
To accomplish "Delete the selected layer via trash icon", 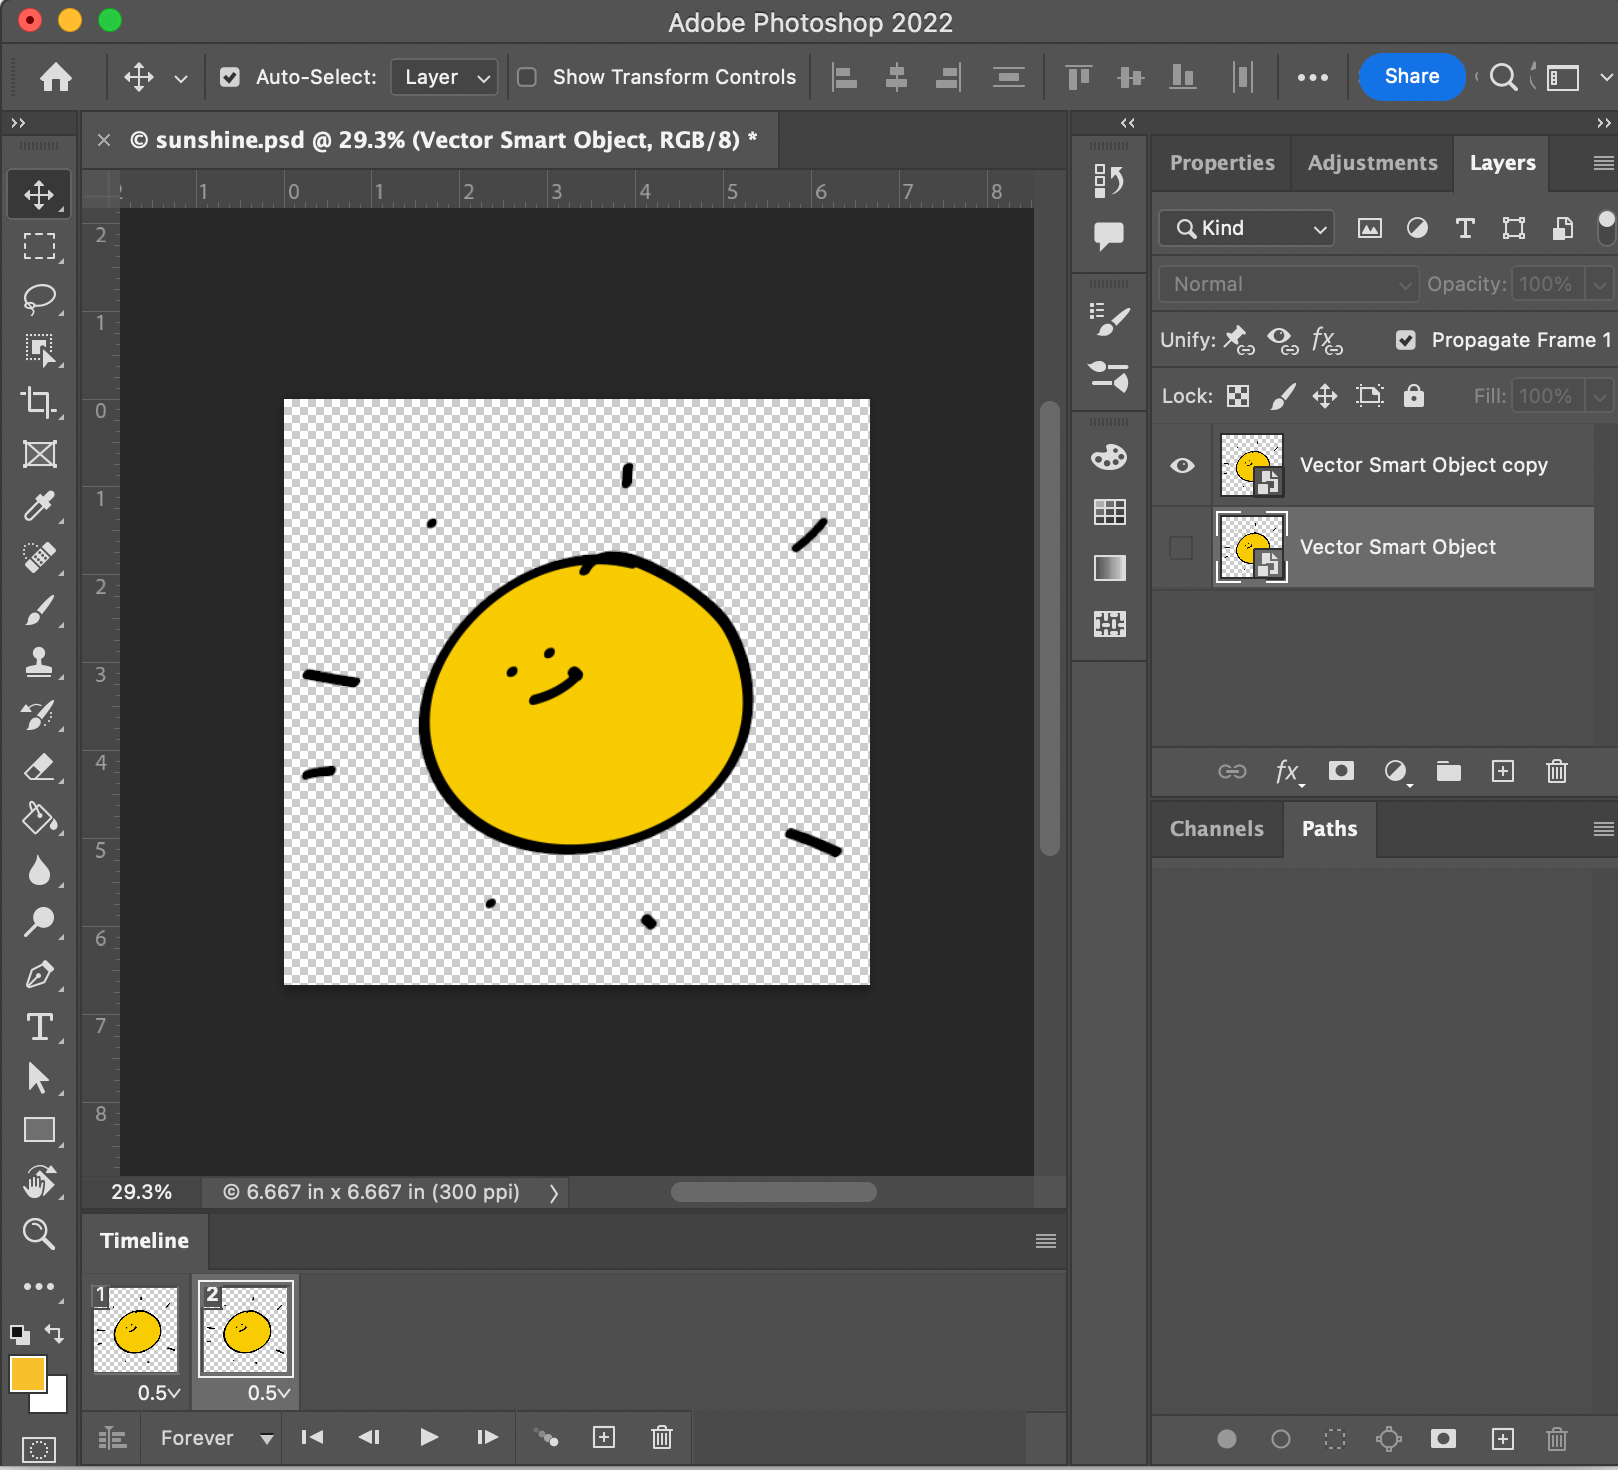I will click(x=1556, y=771).
